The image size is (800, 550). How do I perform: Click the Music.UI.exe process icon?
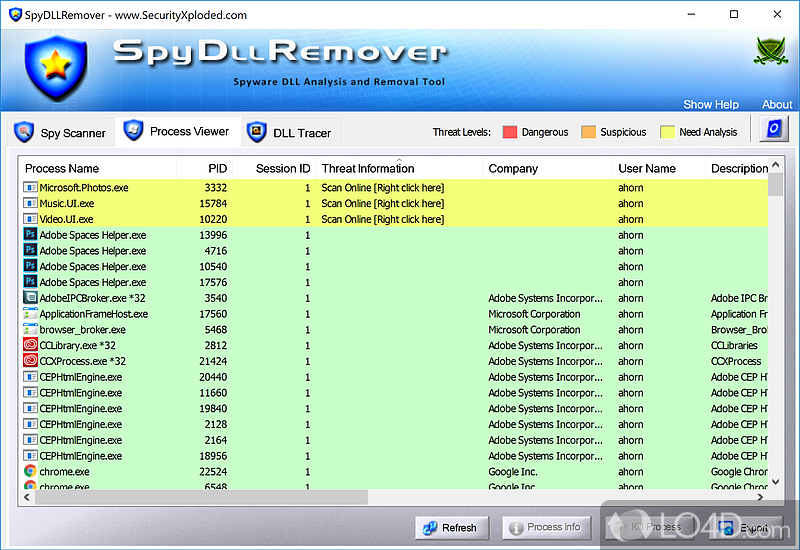(x=30, y=203)
